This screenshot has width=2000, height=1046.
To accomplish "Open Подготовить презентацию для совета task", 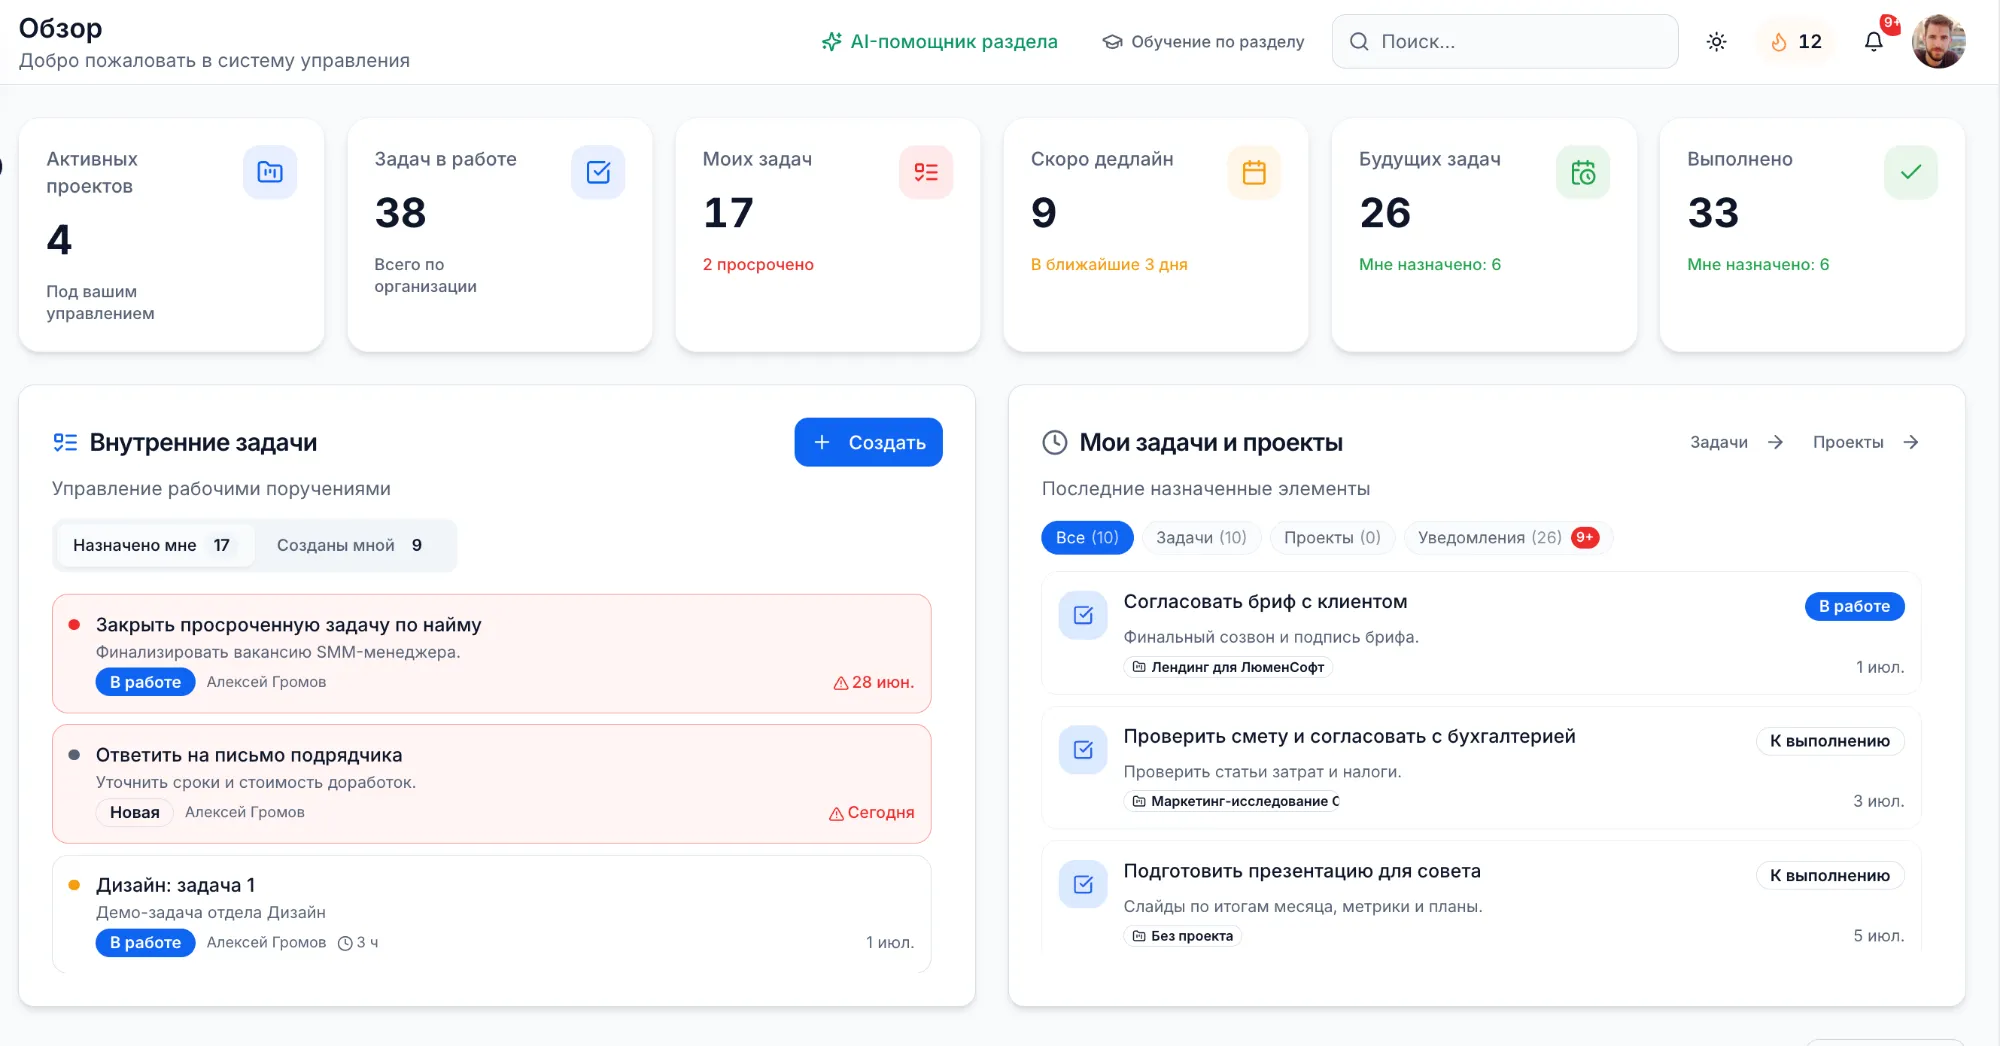I will 1481,898.
